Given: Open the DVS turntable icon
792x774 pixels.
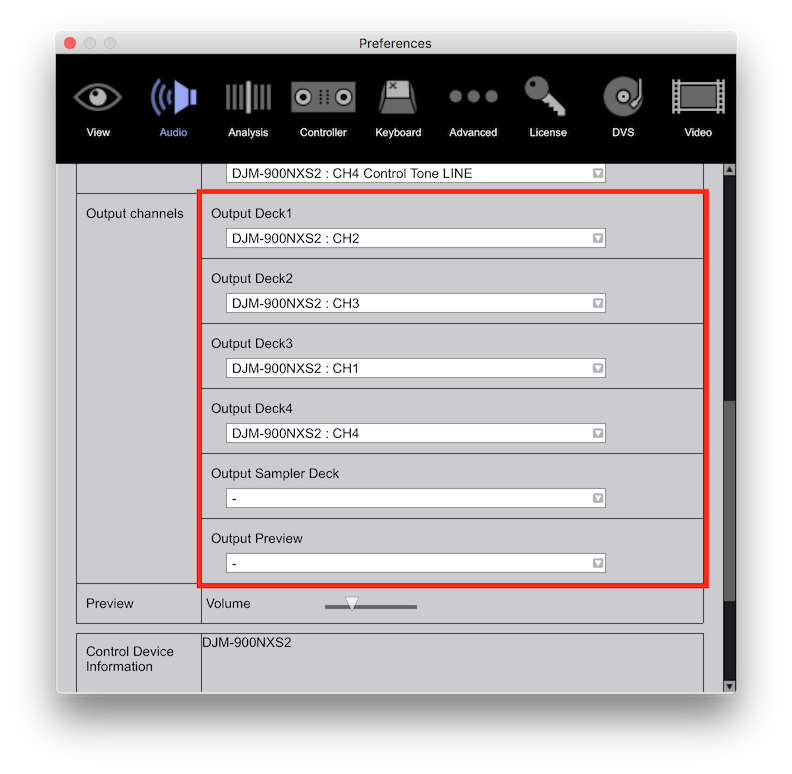Looking at the screenshot, I should point(623,96).
